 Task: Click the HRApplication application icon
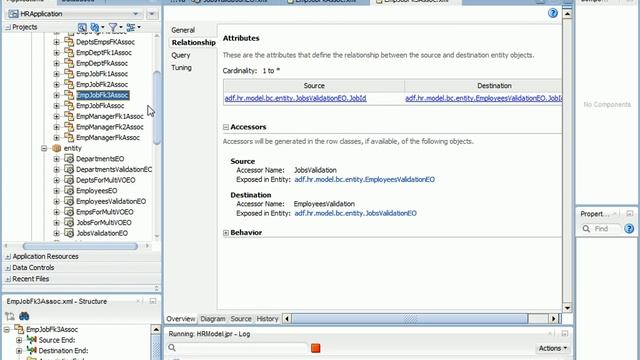pos(13,14)
